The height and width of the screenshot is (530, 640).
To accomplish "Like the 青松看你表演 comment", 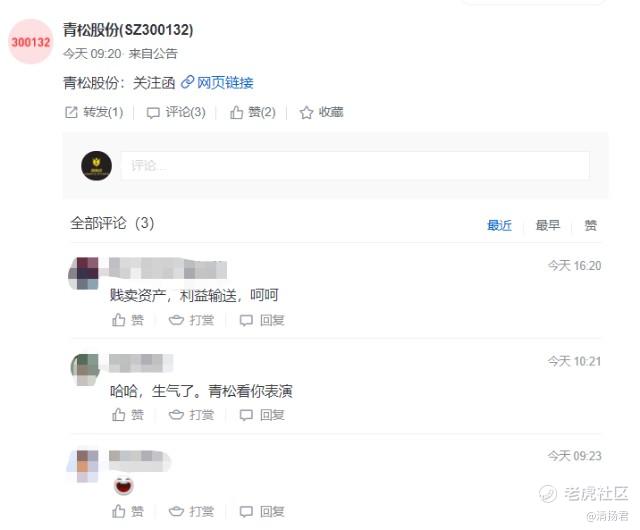I will 128,415.
